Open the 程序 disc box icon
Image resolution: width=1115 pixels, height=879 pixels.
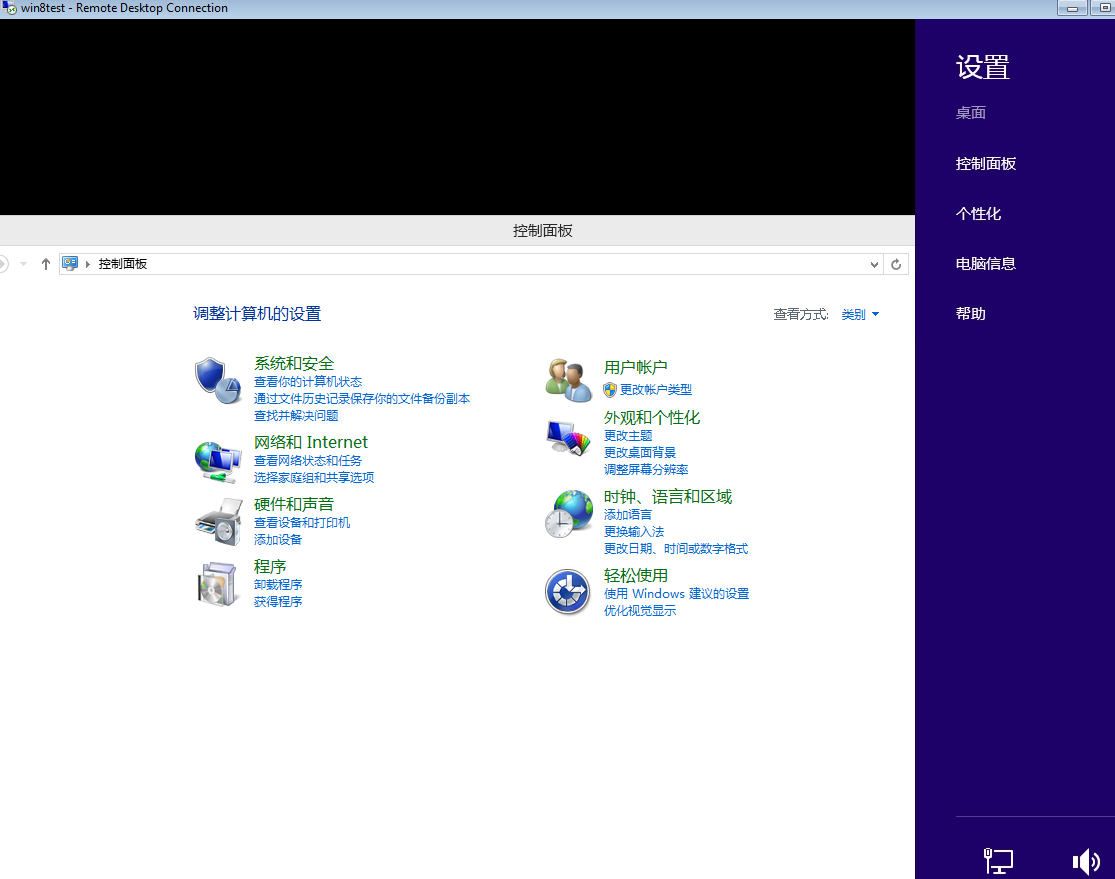point(218,584)
